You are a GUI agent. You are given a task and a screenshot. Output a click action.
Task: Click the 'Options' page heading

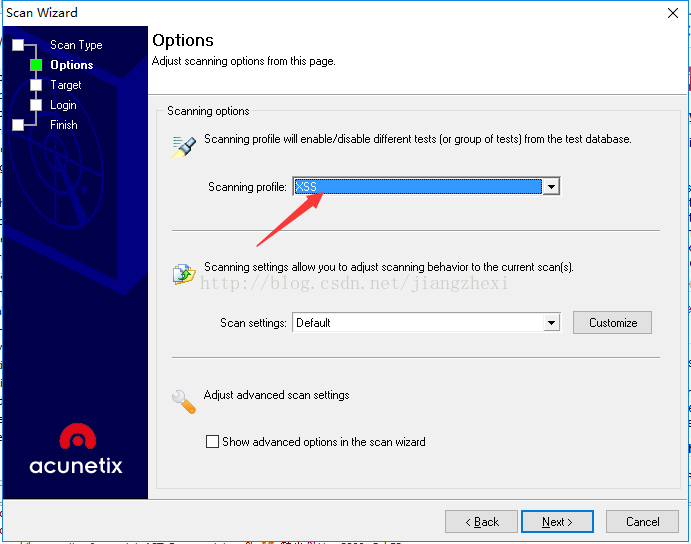point(183,41)
